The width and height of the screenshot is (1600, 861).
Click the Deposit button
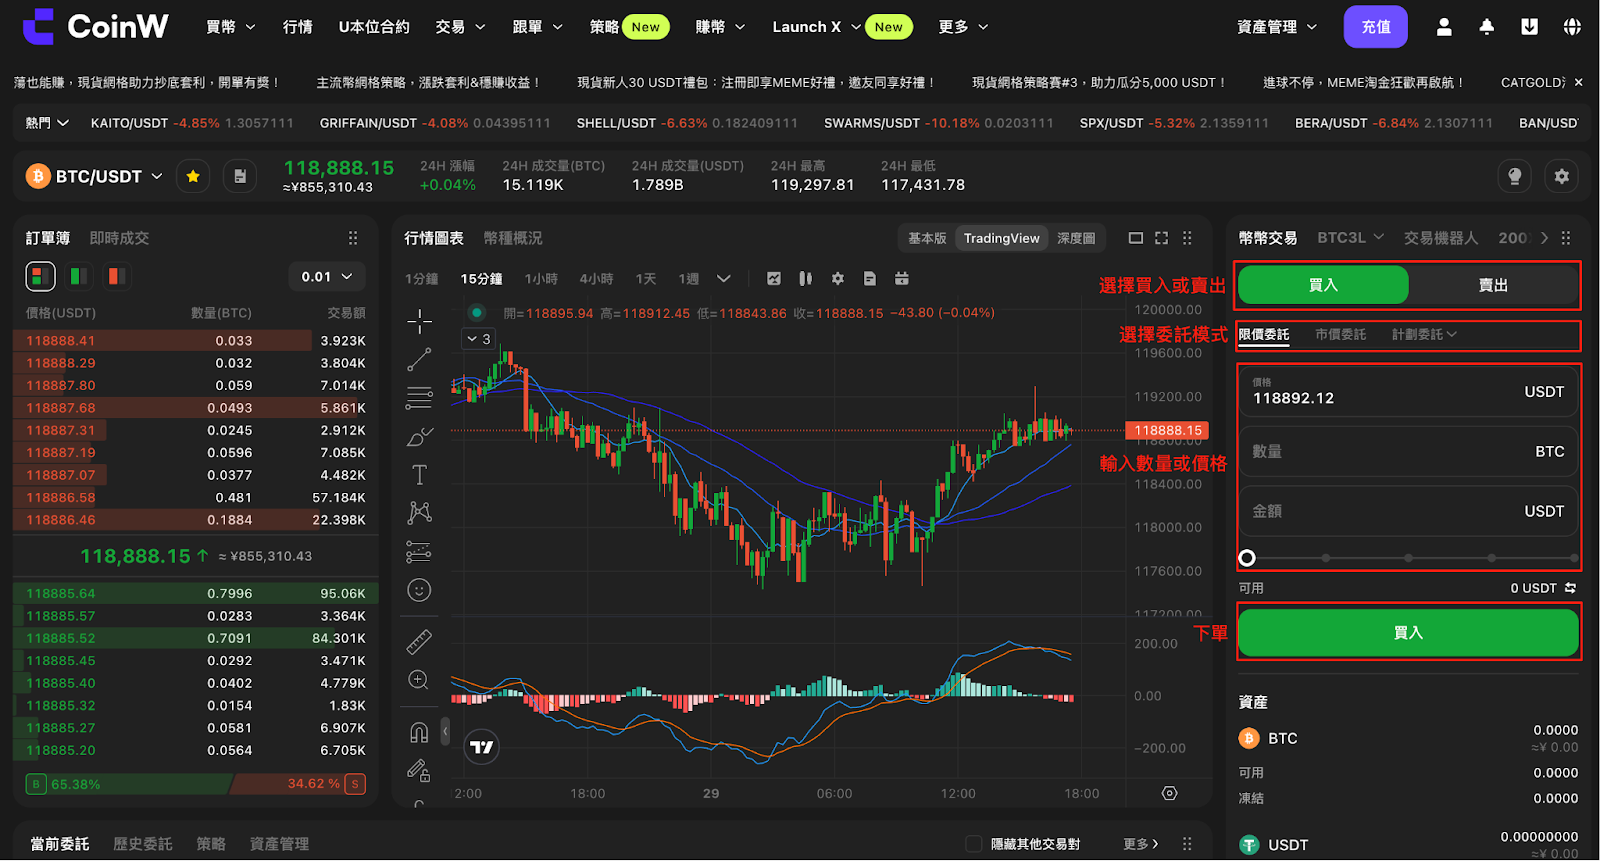pos(1375,27)
